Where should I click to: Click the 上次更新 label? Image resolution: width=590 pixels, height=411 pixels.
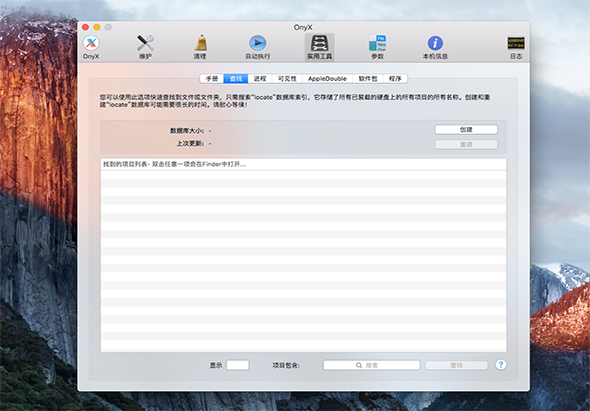[x=190, y=143]
